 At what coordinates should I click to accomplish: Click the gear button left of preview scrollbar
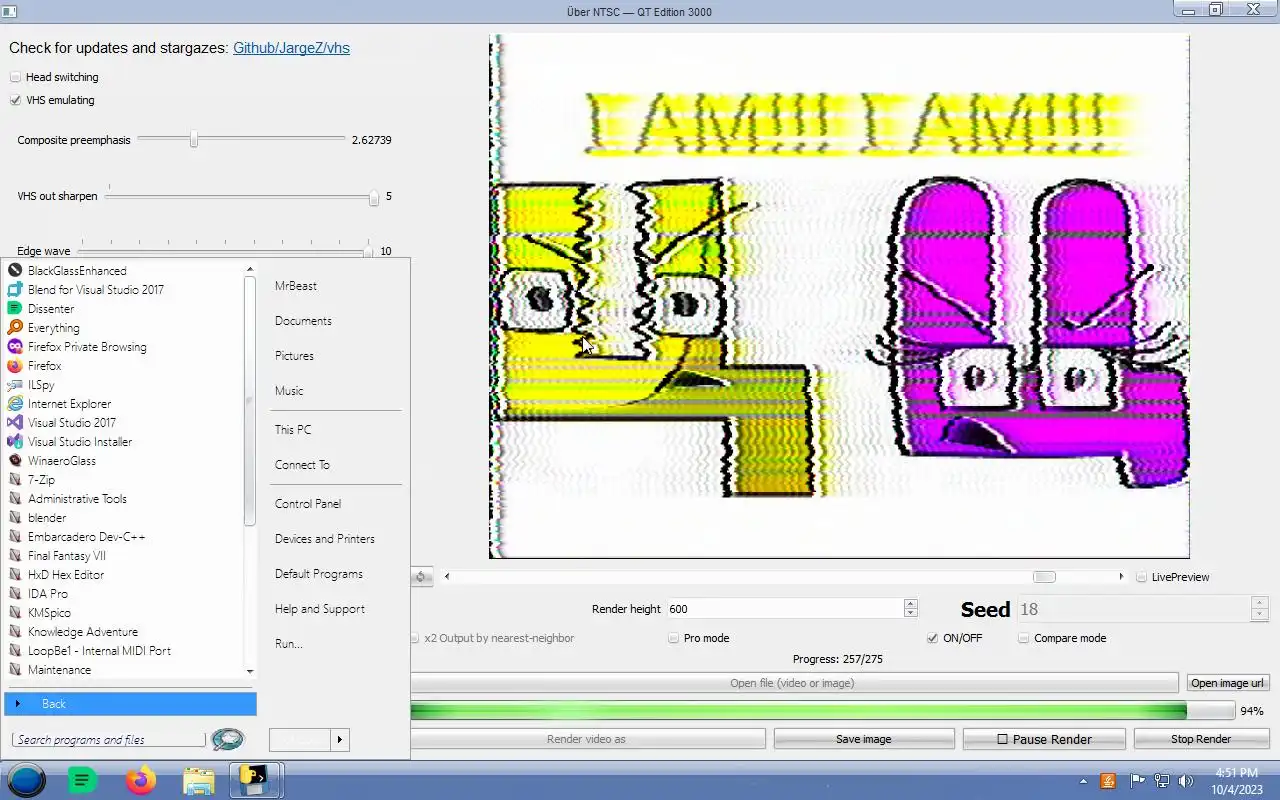[x=421, y=577]
